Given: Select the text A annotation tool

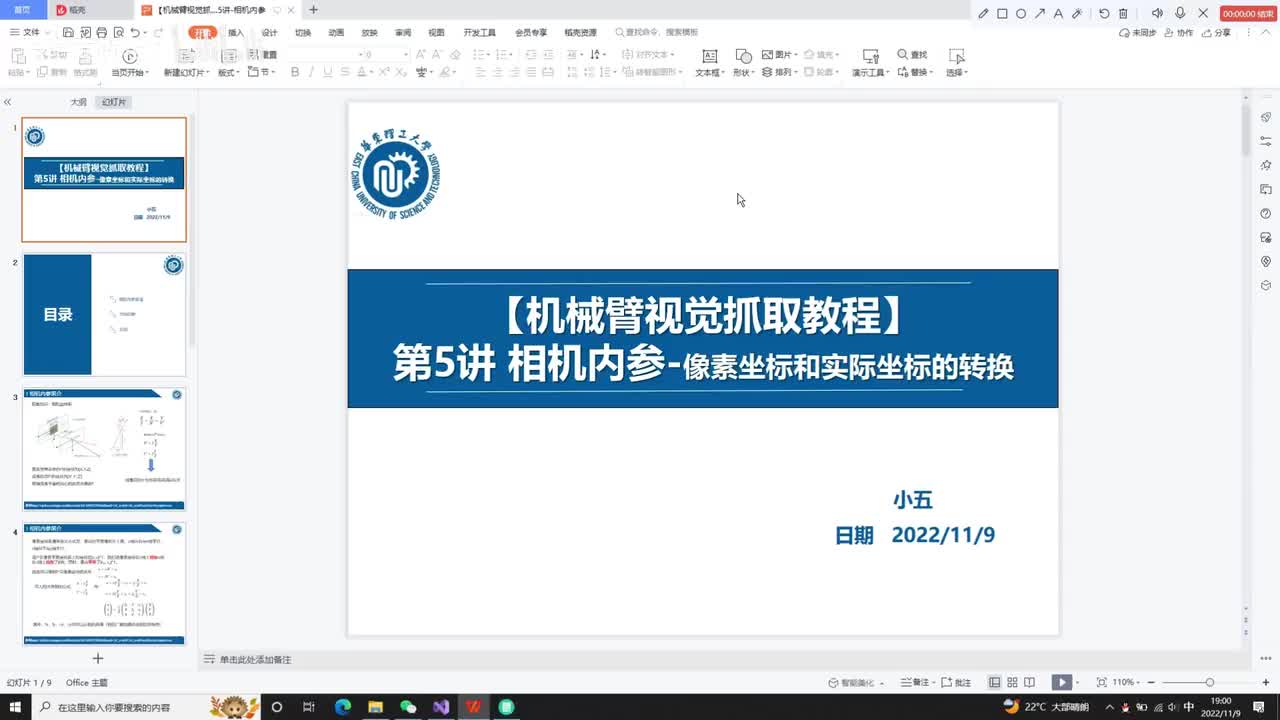Looking at the screenshot, I should [x=1059, y=14].
